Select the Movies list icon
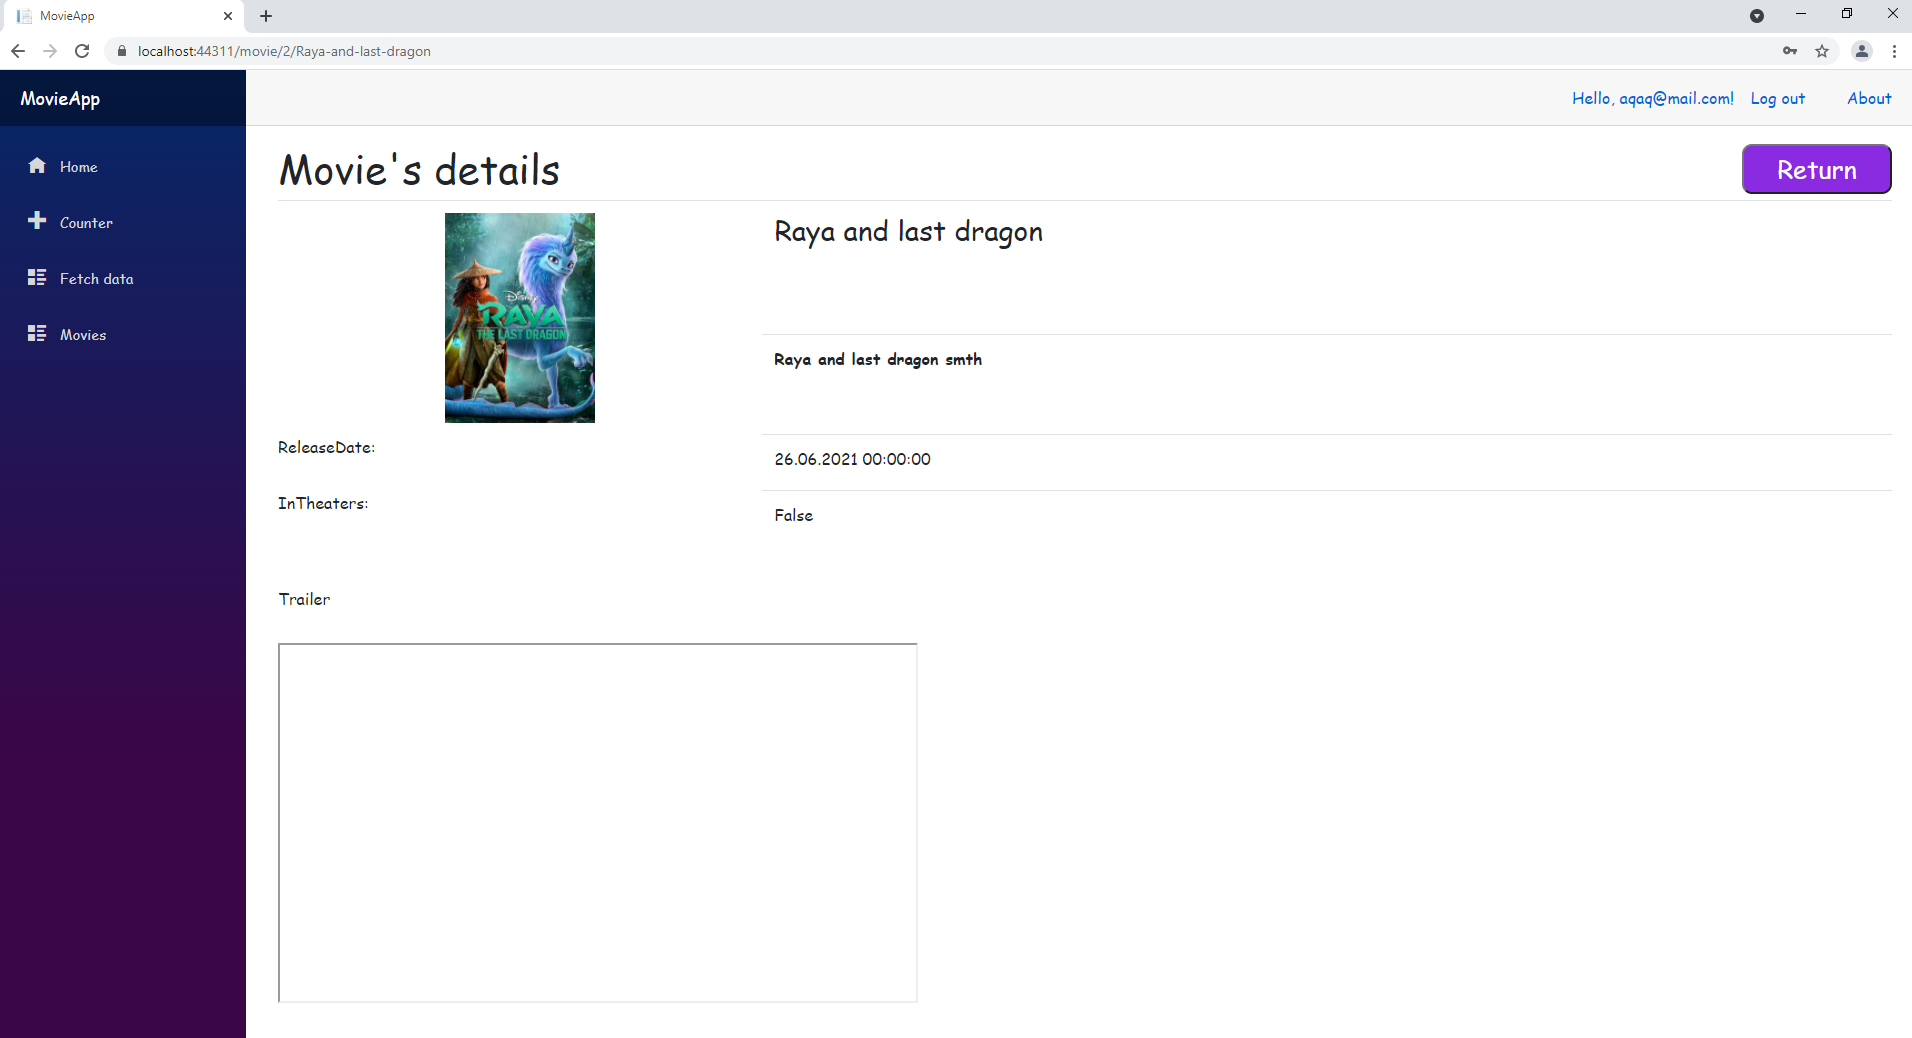Screen dimensions: 1912x1038 (36, 333)
